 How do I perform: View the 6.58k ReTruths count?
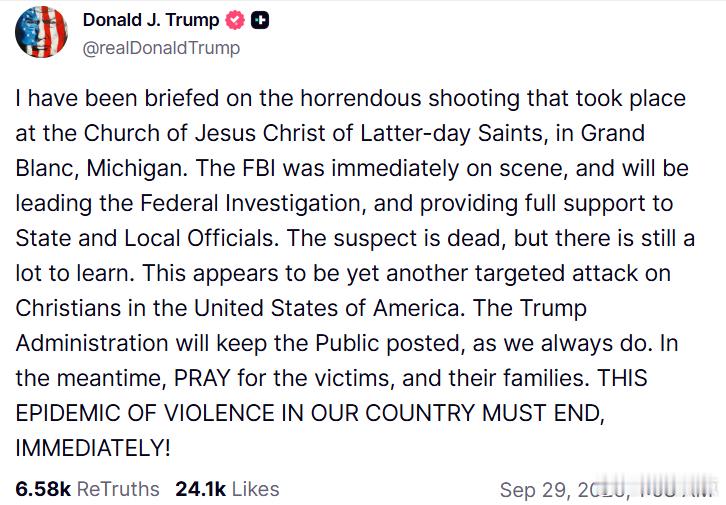tap(43, 489)
